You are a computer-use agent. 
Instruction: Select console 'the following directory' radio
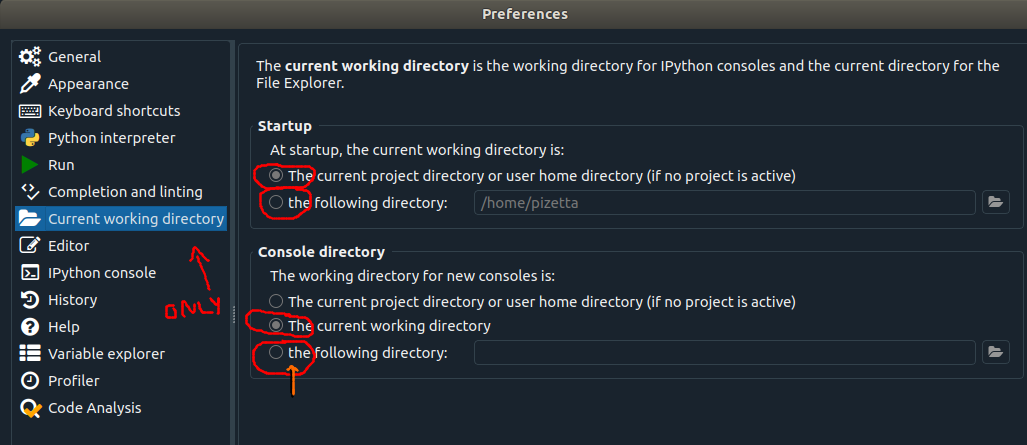click(x=276, y=353)
